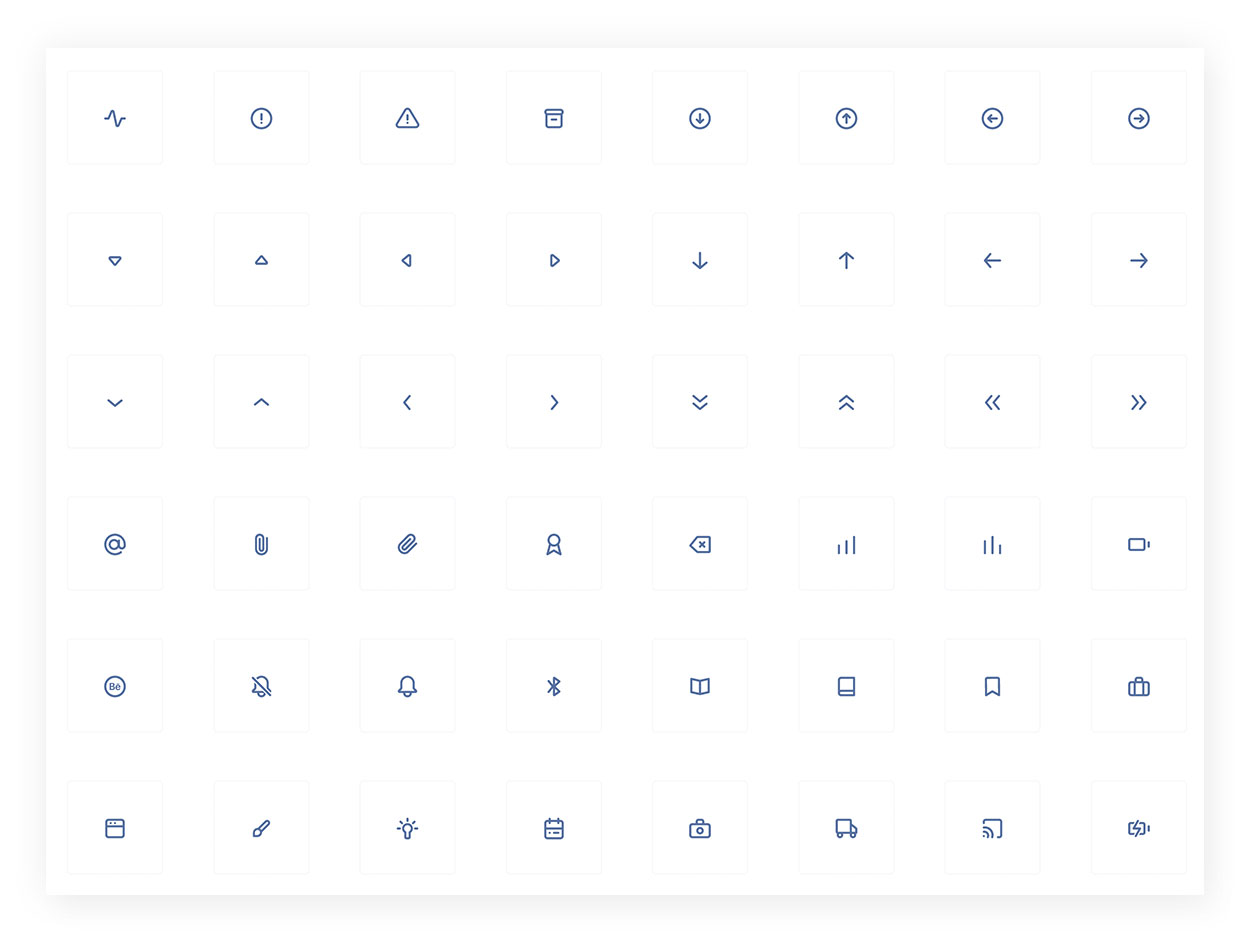Click the archive box icon

(x=554, y=118)
